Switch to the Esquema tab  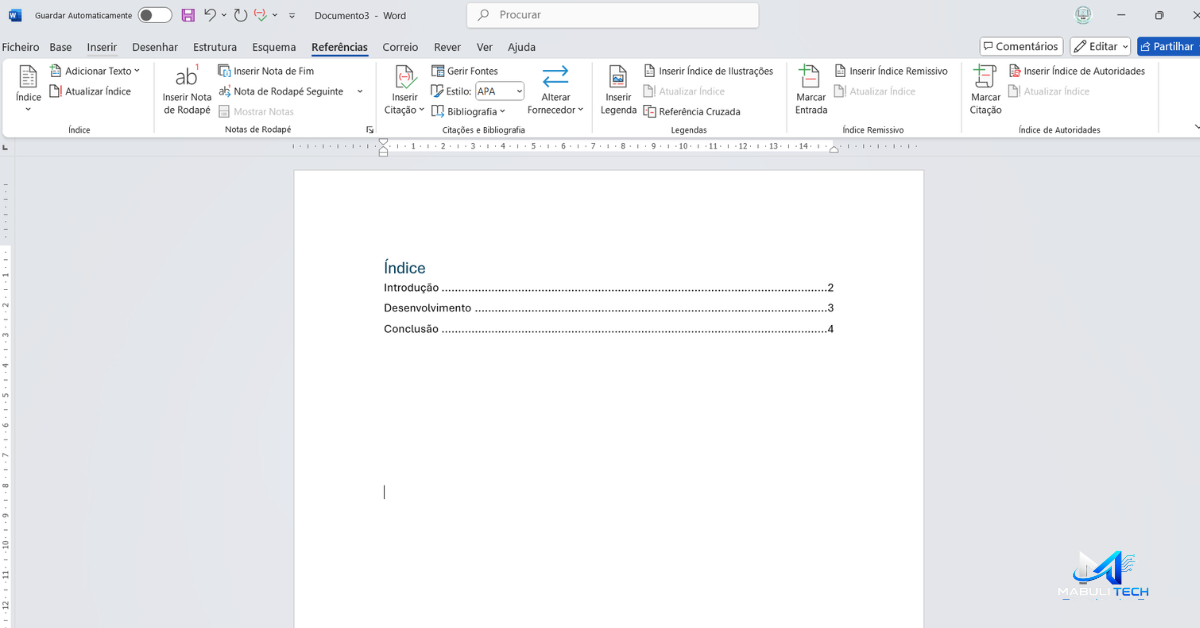pyautogui.click(x=274, y=47)
